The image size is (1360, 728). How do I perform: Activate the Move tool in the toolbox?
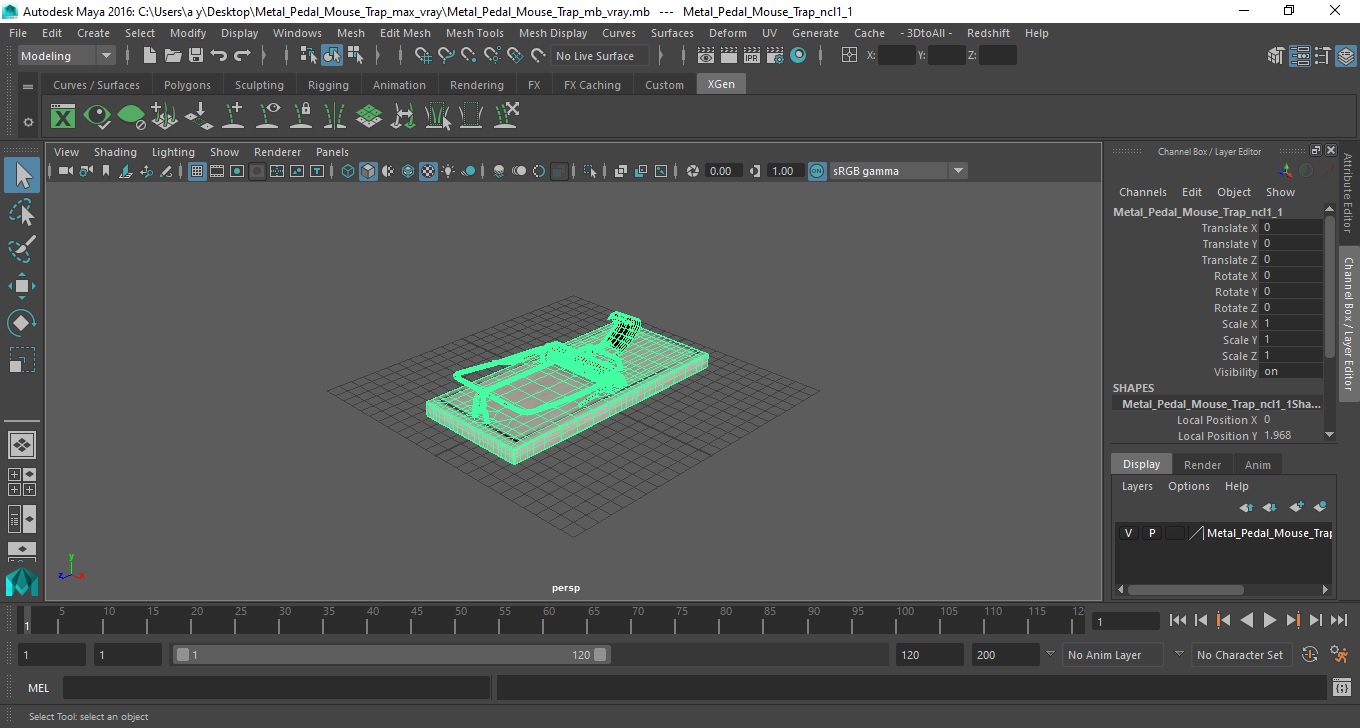tap(22, 286)
